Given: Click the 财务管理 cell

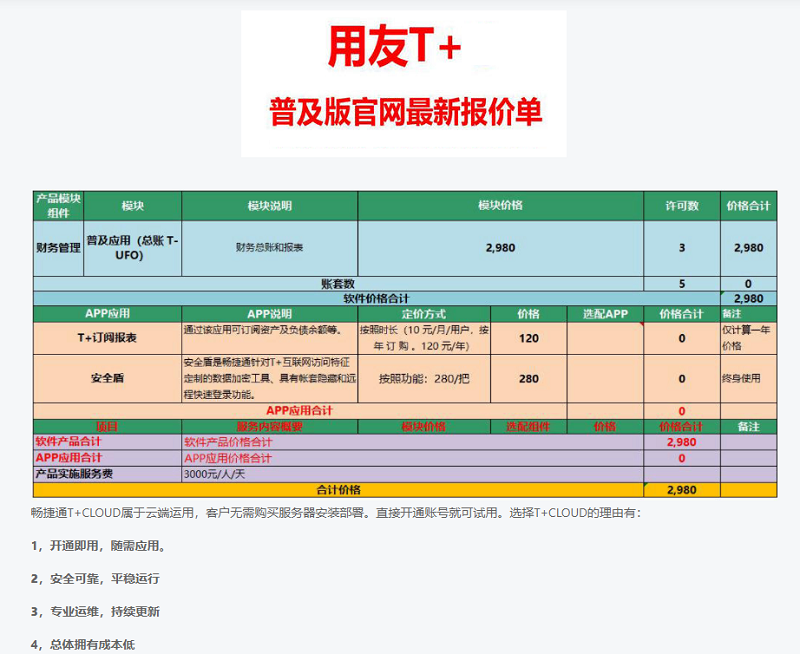Looking at the screenshot, I should pos(58,248).
